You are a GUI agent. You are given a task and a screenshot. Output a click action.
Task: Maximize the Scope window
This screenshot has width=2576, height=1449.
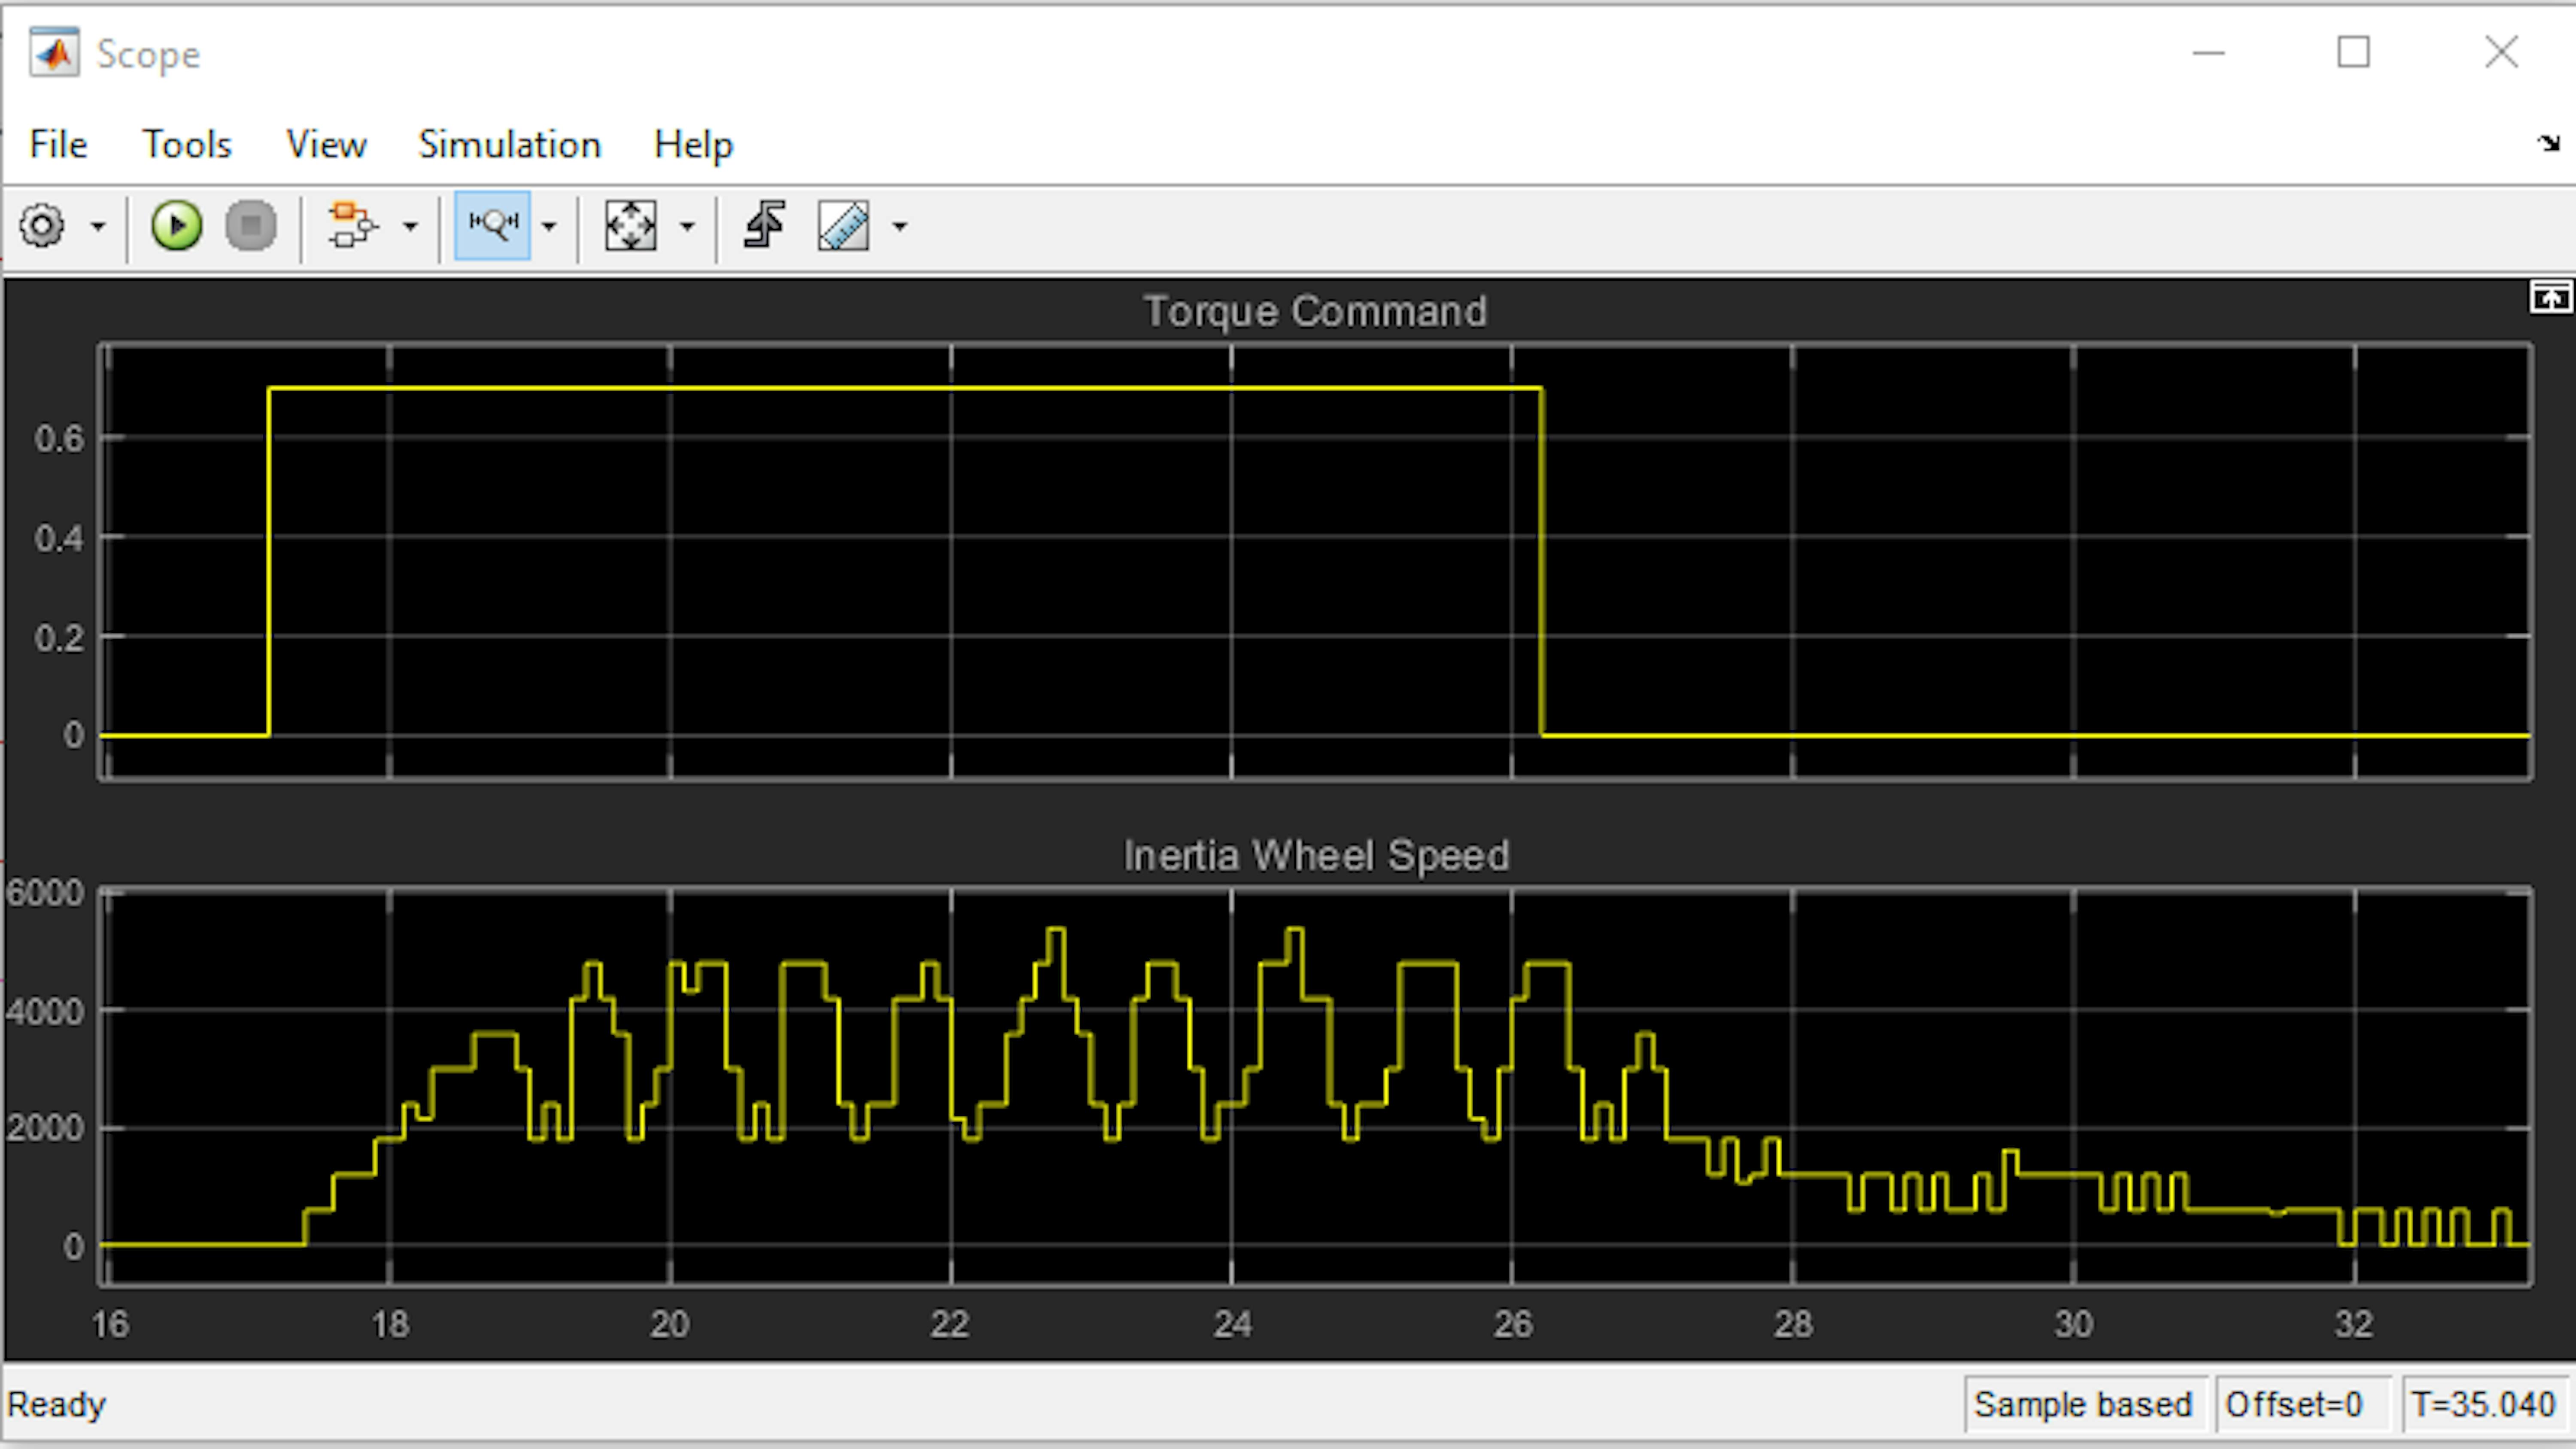pyautogui.click(x=2353, y=52)
